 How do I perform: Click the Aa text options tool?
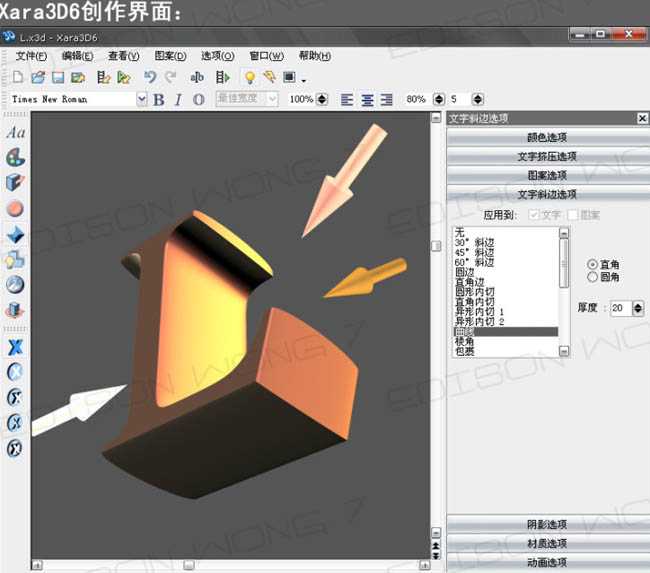point(15,132)
